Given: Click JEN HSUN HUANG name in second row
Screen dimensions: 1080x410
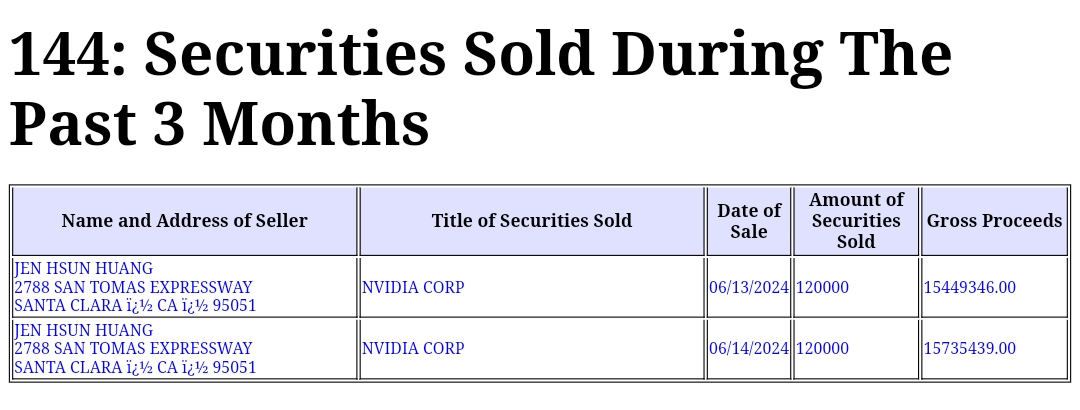Looking at the screenshot, I should [84, 331].
